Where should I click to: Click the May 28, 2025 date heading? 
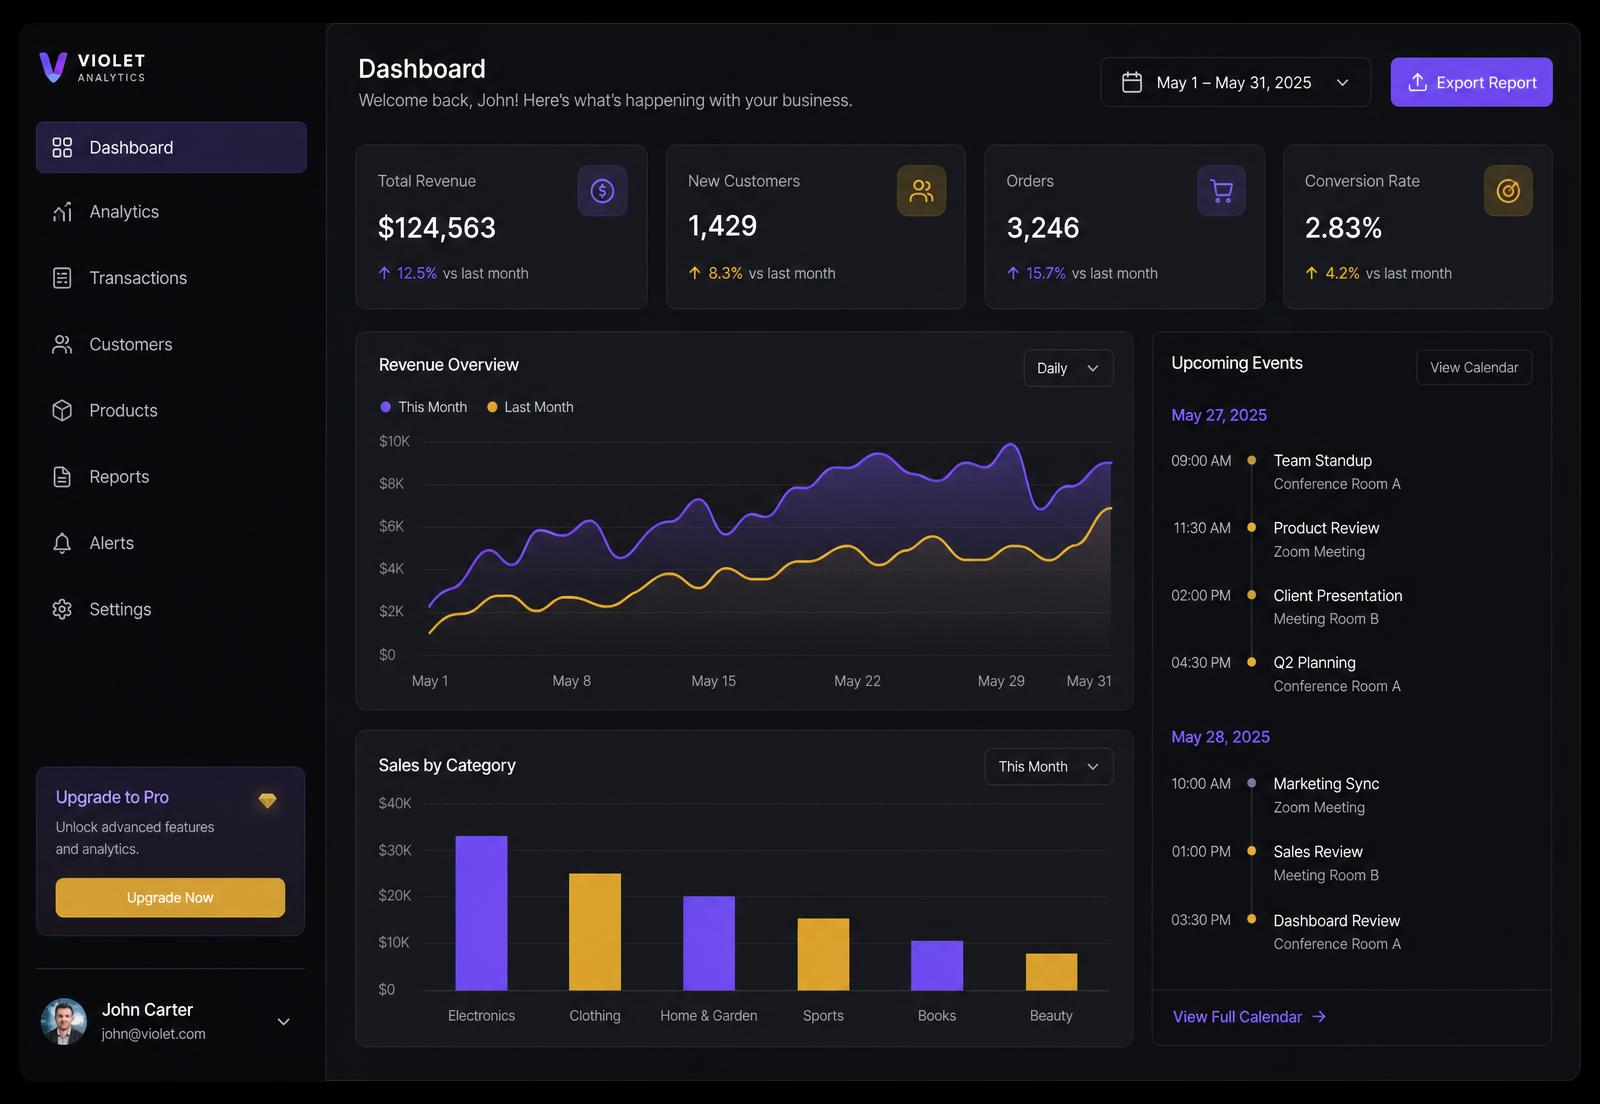coord(1220,737)
